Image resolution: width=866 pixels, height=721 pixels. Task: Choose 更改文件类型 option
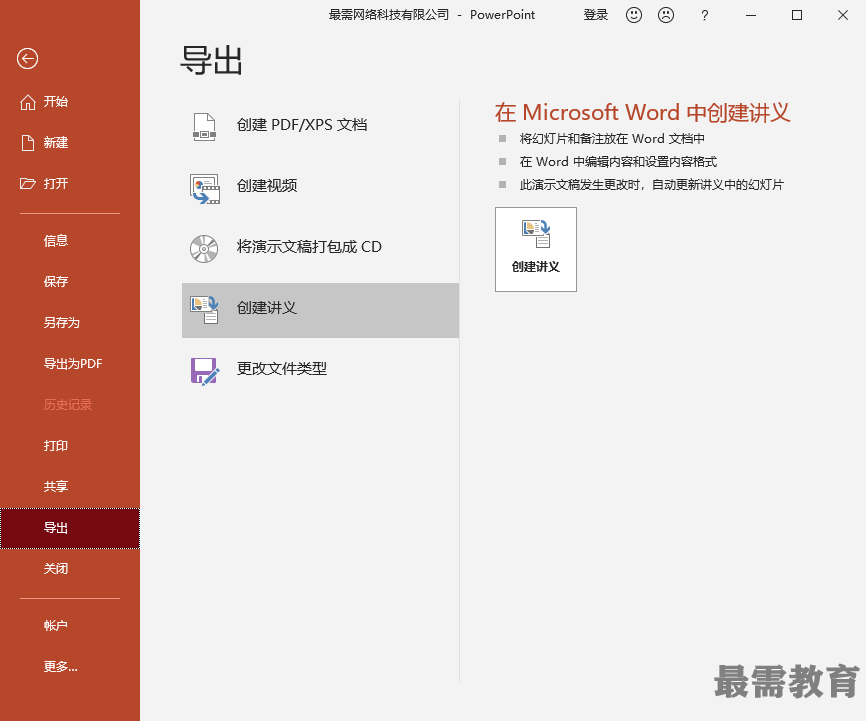click(x=320, y=369)
